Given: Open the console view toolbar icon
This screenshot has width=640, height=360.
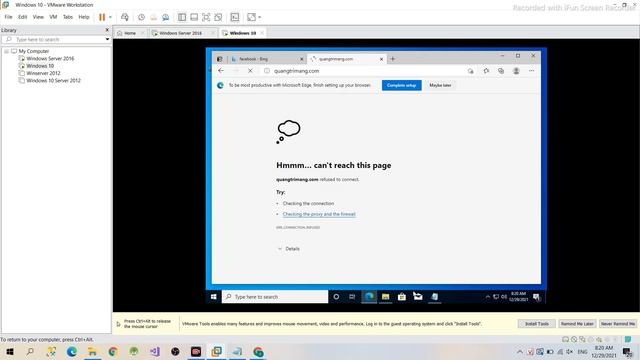Looking at the screenshot, I should point(235,17).
